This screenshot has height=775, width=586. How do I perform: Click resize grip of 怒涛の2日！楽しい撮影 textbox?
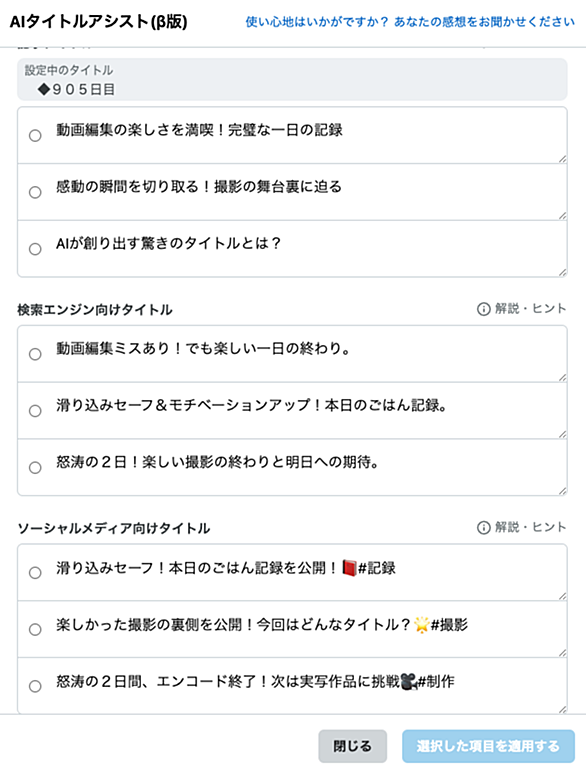[562, 491]
